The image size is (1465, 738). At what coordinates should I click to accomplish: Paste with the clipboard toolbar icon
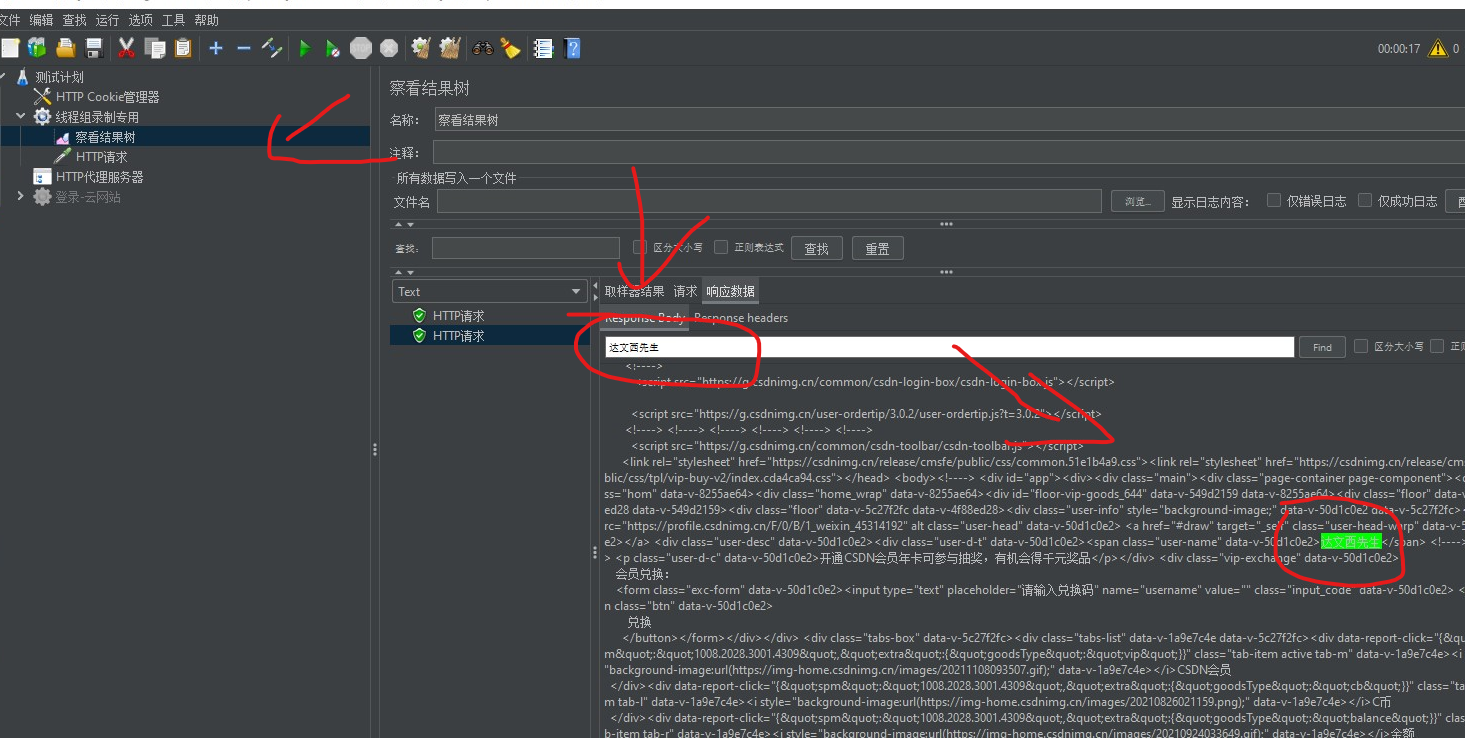tap(182, 47)
